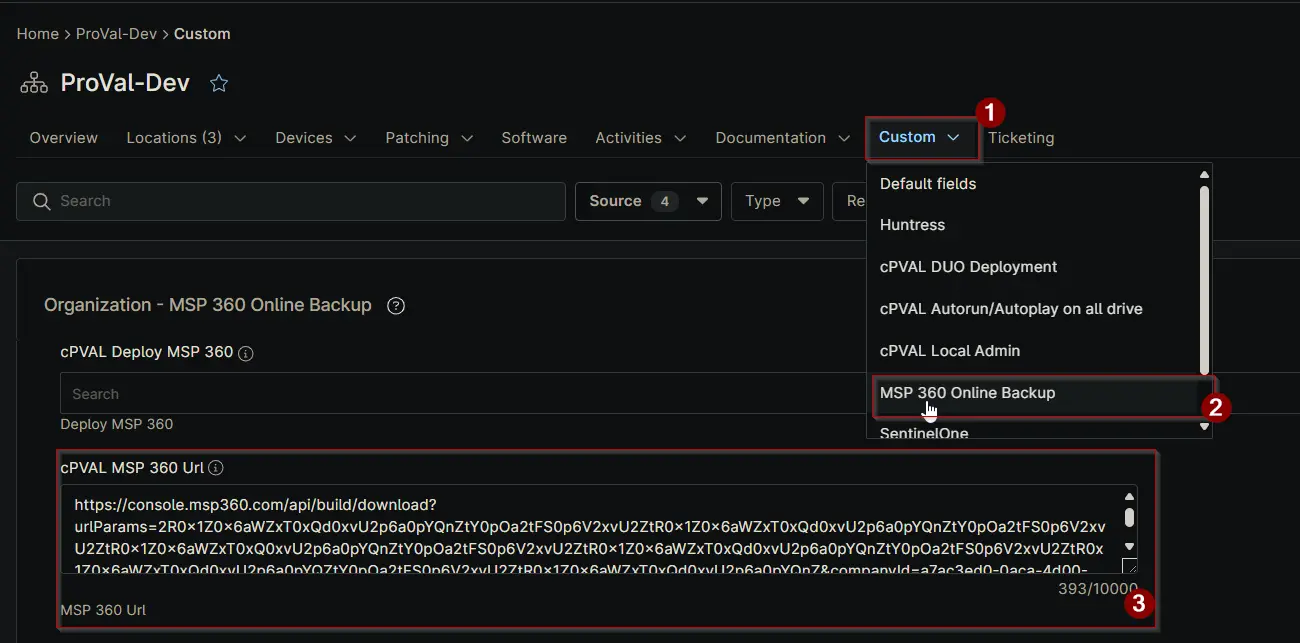
Task: Click the 'MSP 360 Url' helper text below textarea
Action: point(103,609)
